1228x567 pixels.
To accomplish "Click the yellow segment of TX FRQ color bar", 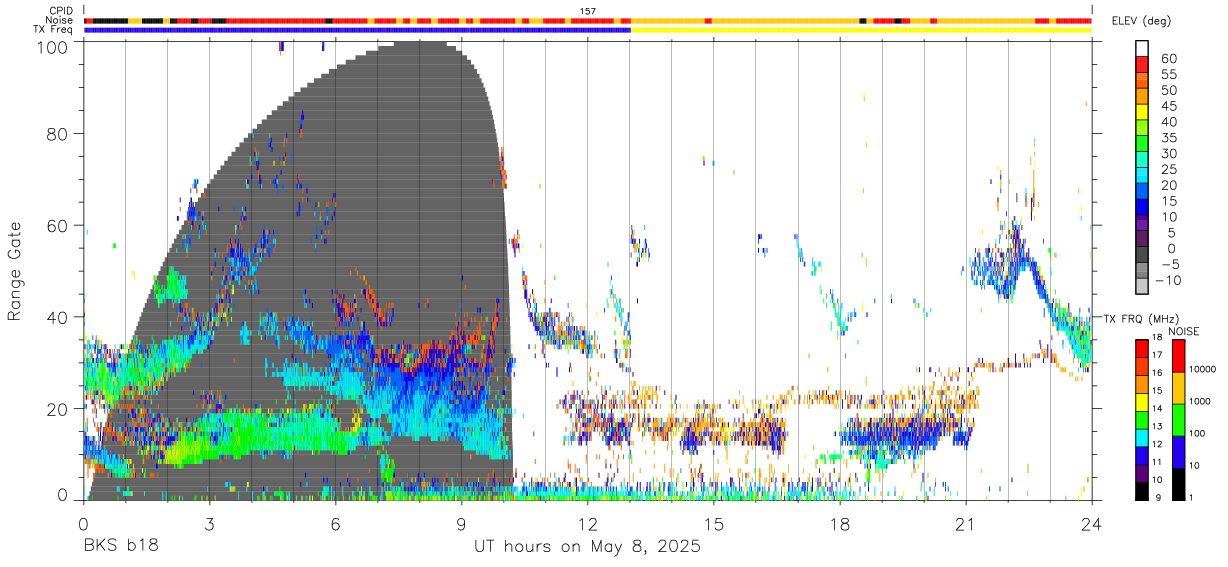I will [x=1142, y=402].
